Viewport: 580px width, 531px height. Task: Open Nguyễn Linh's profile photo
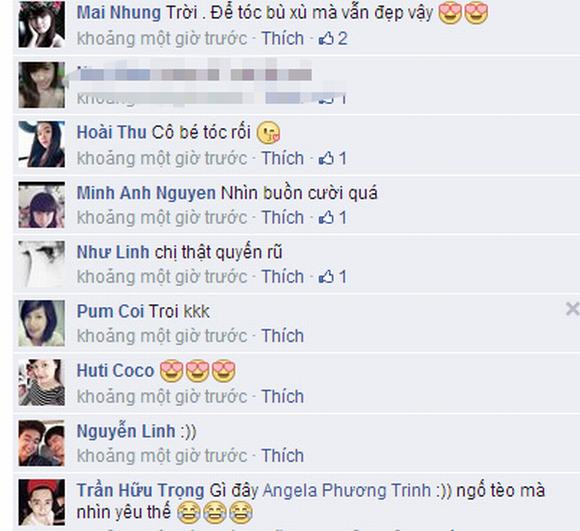[x=42, y=443]
